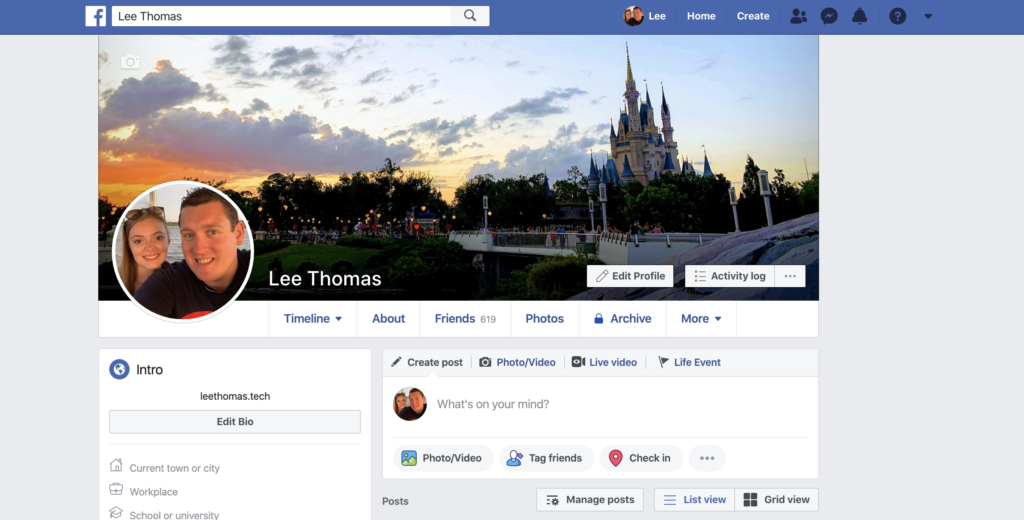Open the notifications bell icon
Screen dimensions: 1024x520
click(x=859, y=16)
